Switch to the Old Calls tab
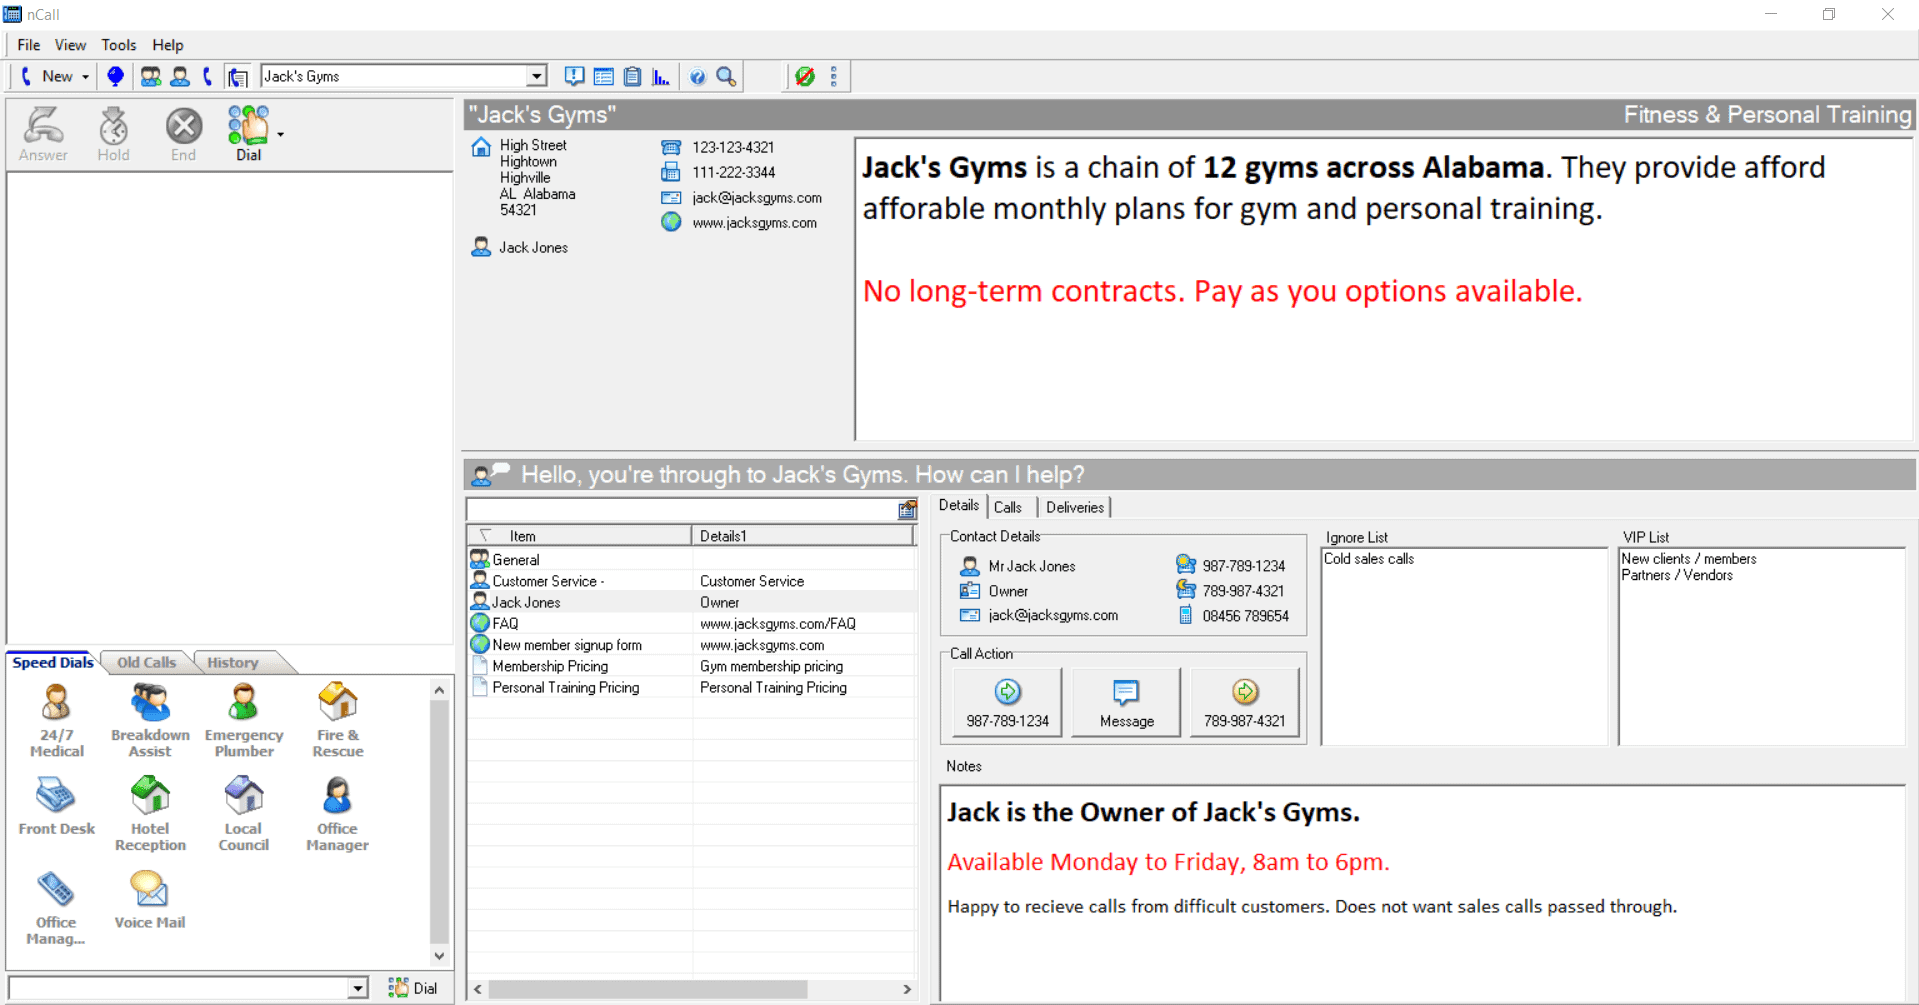This screenshot has height=1005, width=1919. pos(146,662)
